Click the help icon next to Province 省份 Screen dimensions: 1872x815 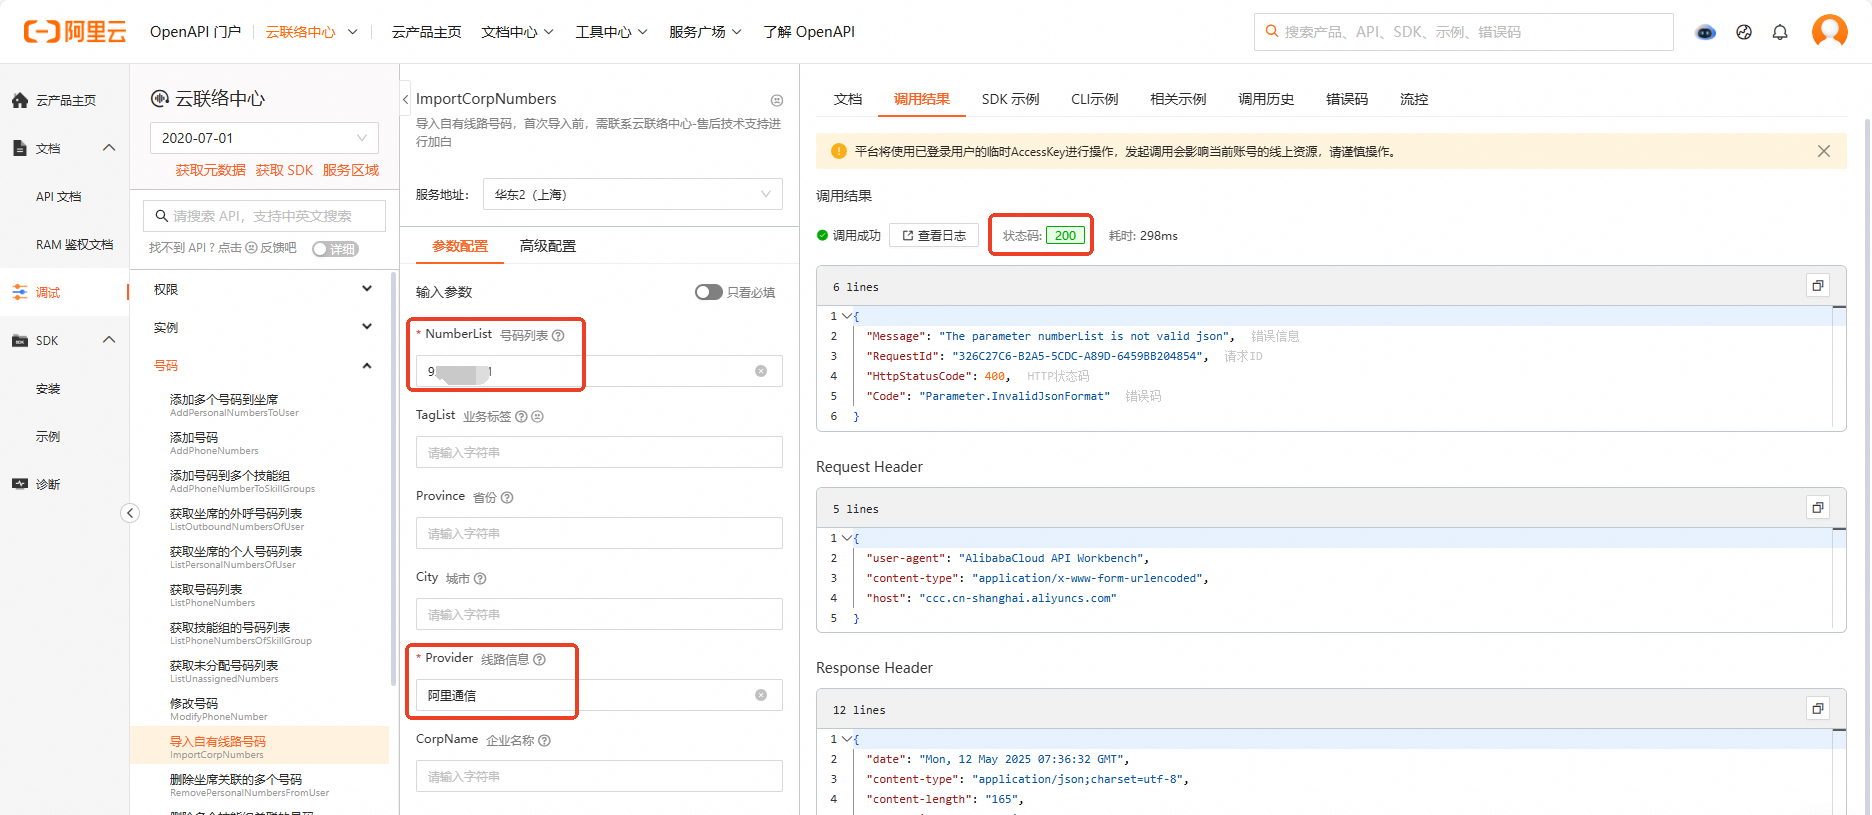pyautogui.click(x=507, y=497)
